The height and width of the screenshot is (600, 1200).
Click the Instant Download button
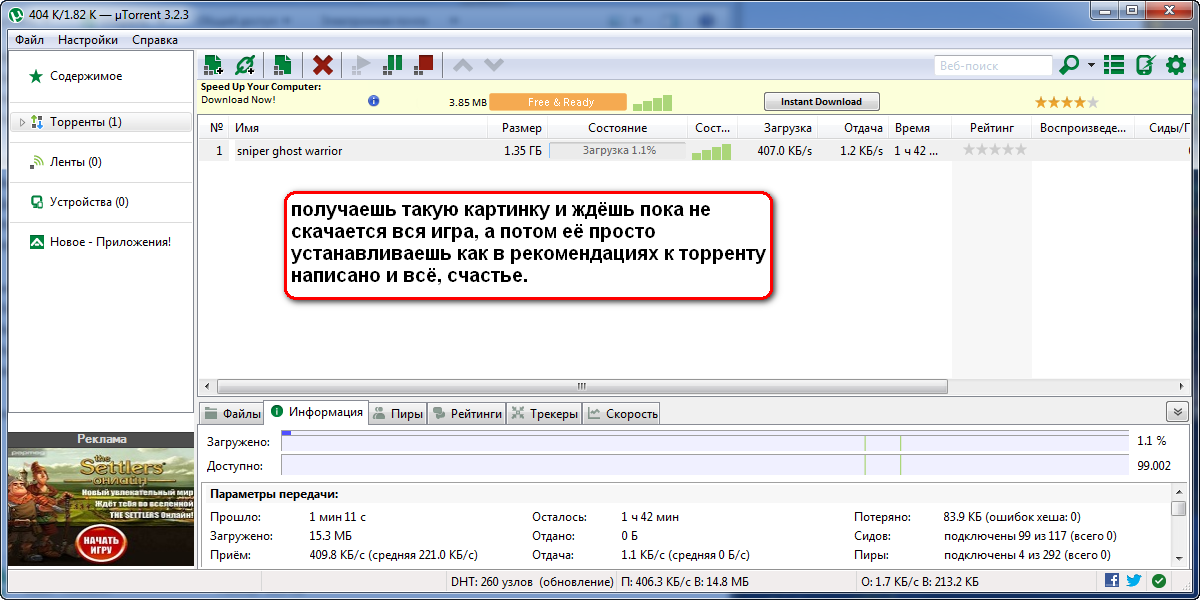(x=821, y=102)
